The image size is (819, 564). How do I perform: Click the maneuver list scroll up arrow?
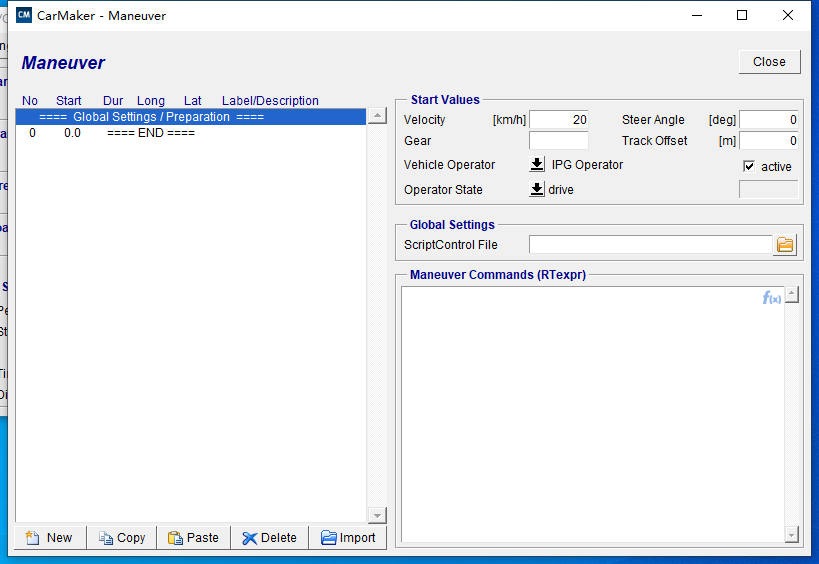377,115
